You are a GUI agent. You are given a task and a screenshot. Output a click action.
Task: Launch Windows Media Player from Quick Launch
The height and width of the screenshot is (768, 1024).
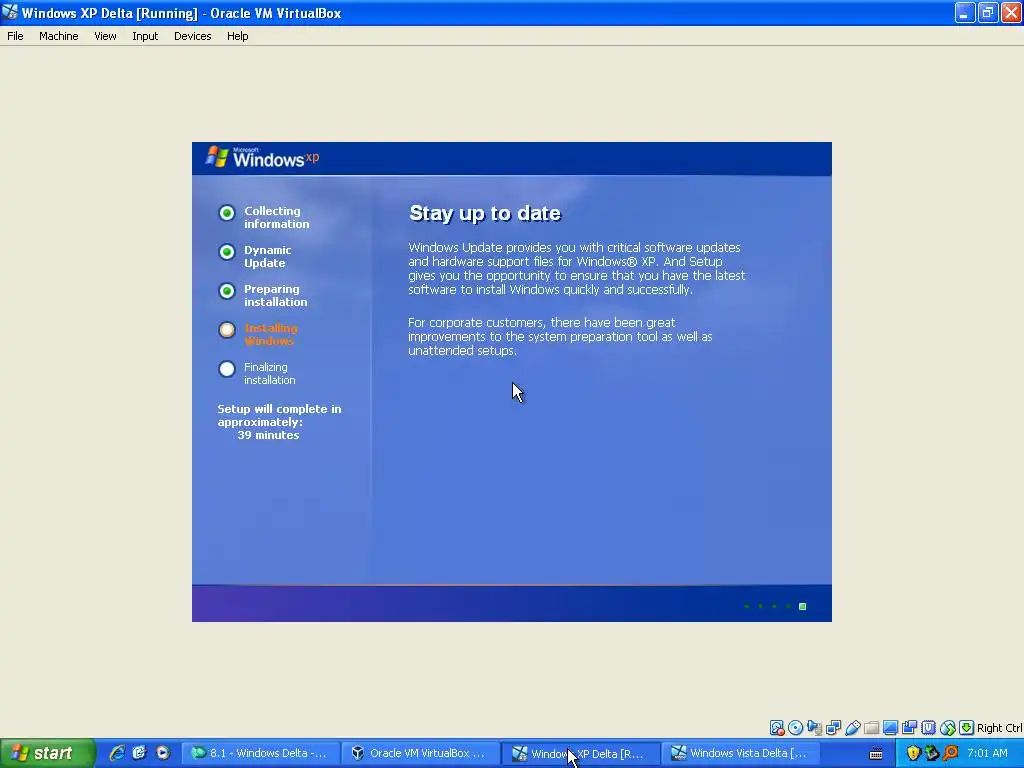163,753
